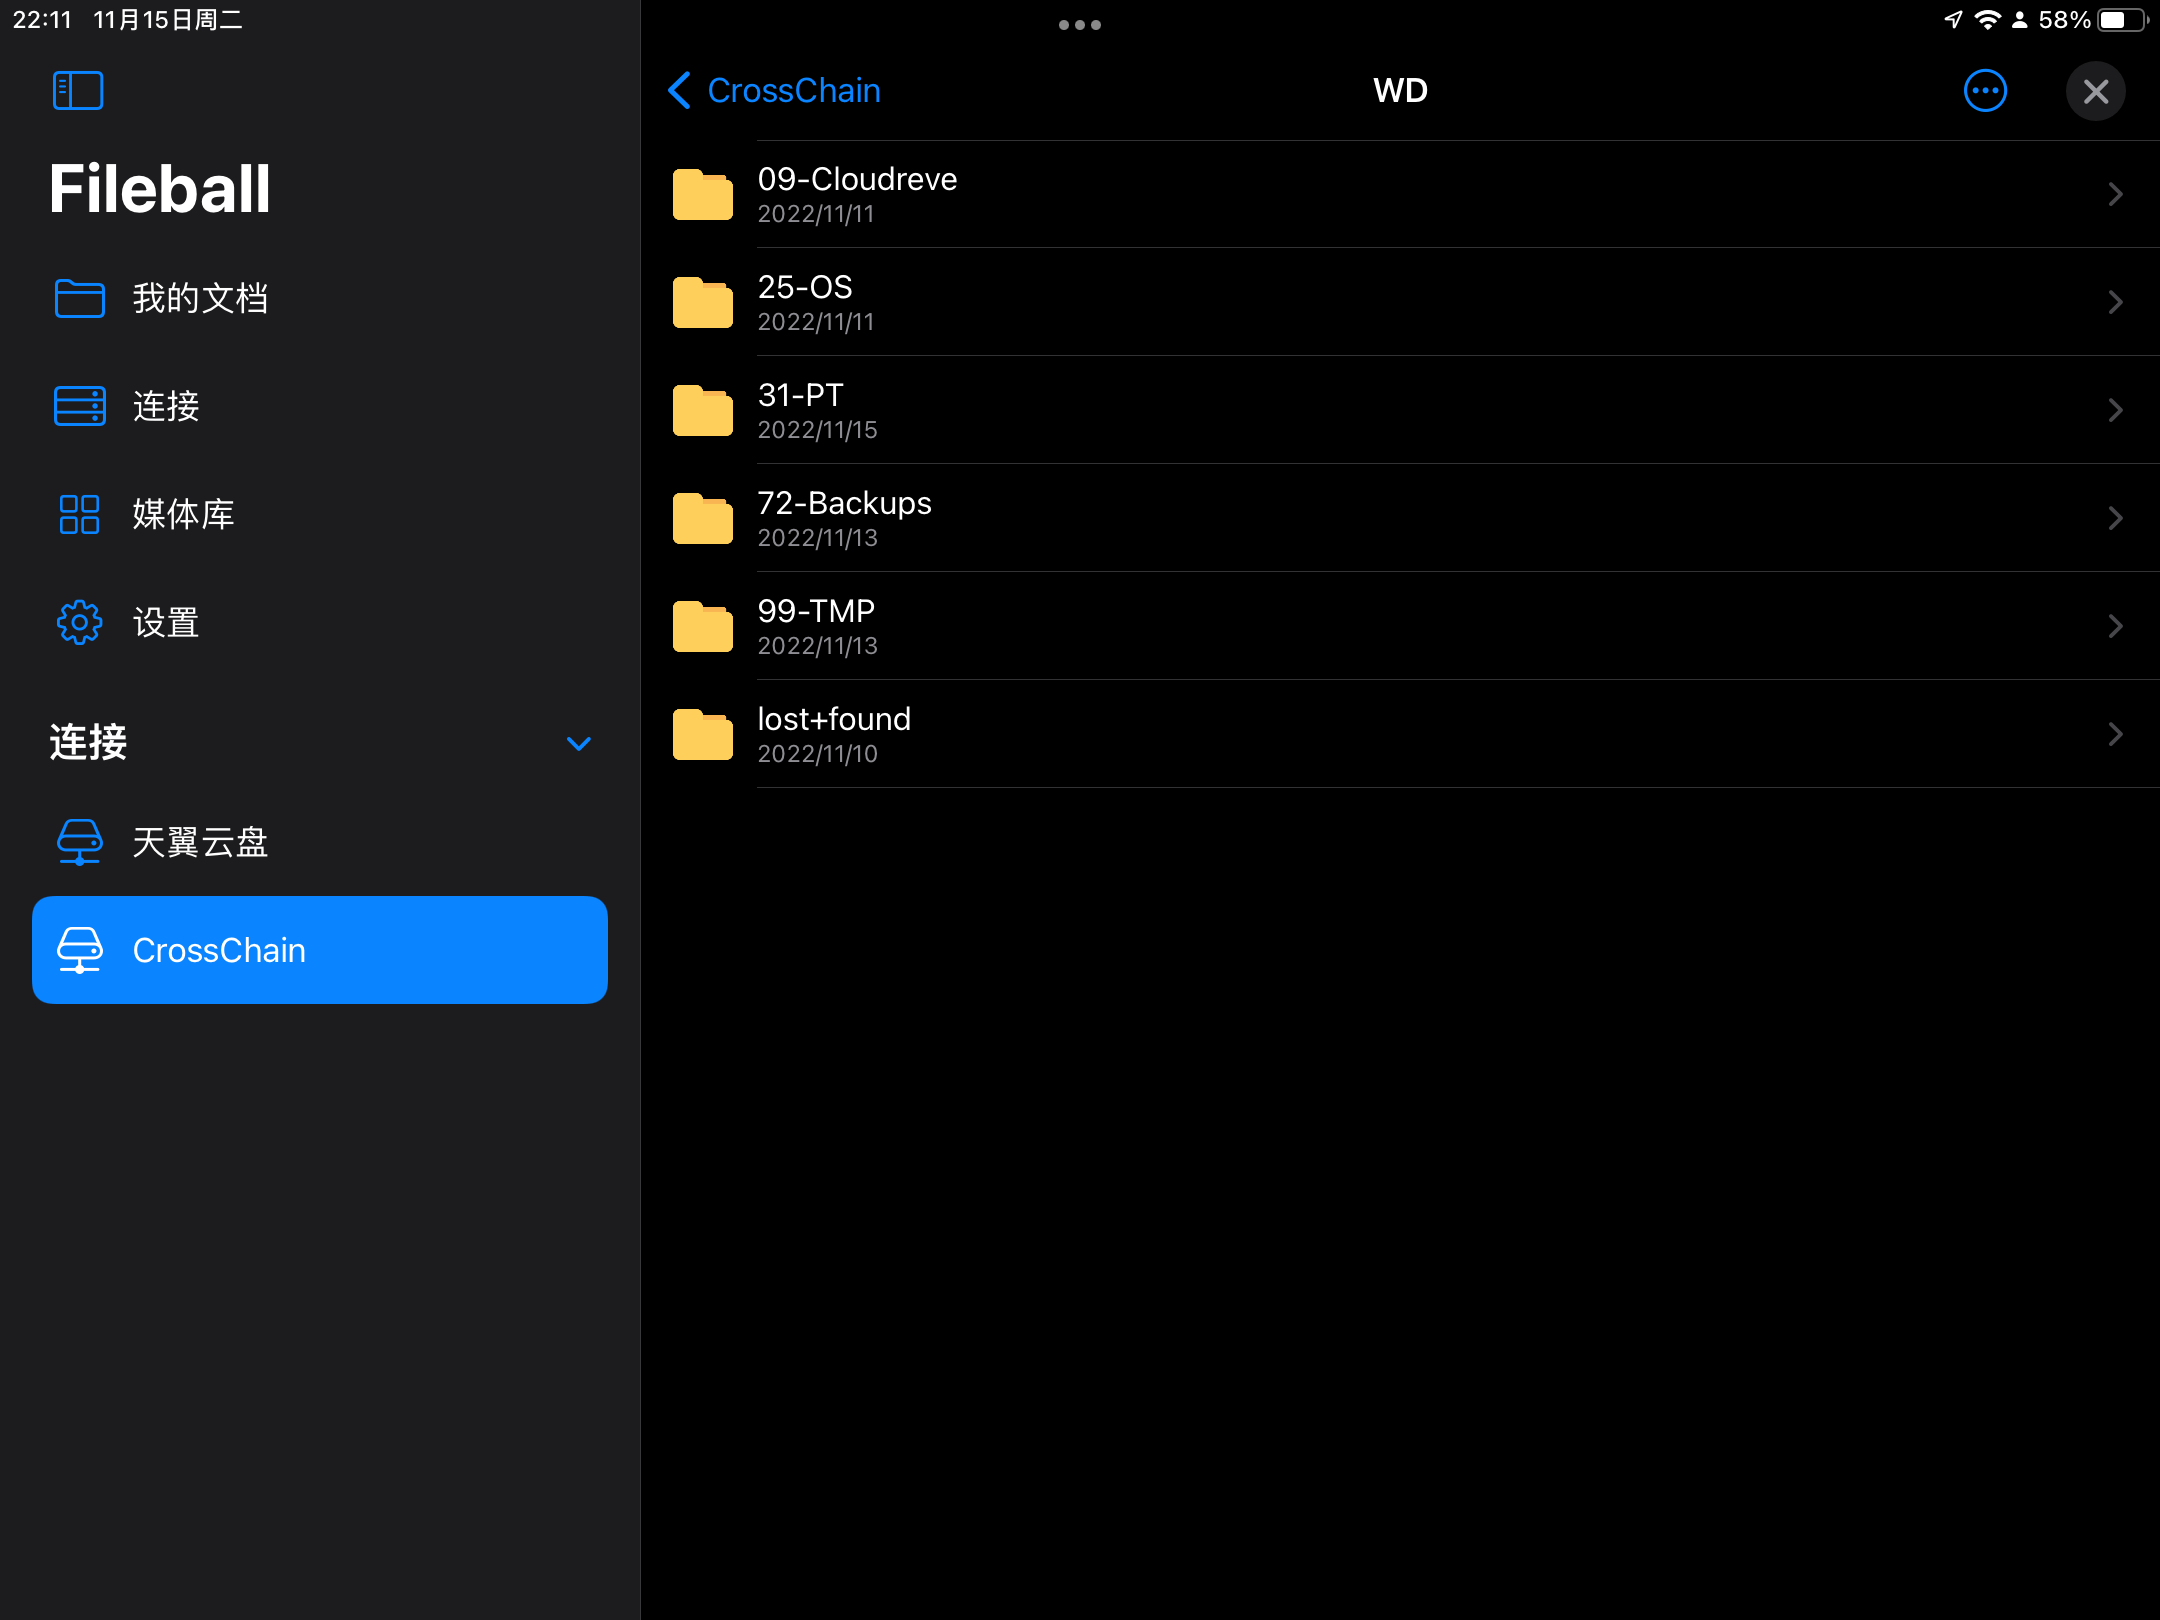Go back using the chevron arrow
This screenshot has height=1620, width=2160.
[x=679, y=91]
